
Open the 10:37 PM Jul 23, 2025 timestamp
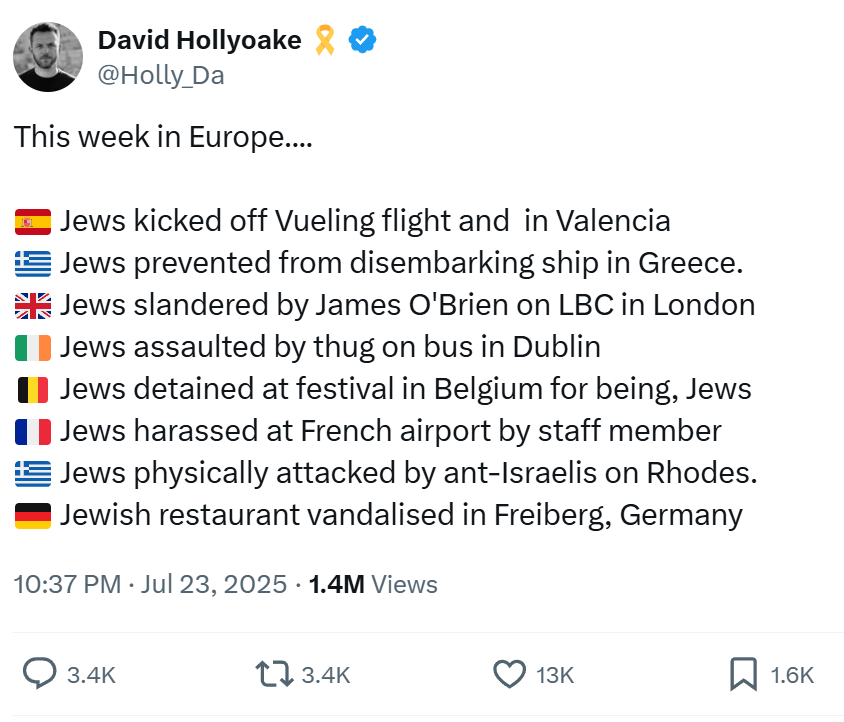click(150, 584)
